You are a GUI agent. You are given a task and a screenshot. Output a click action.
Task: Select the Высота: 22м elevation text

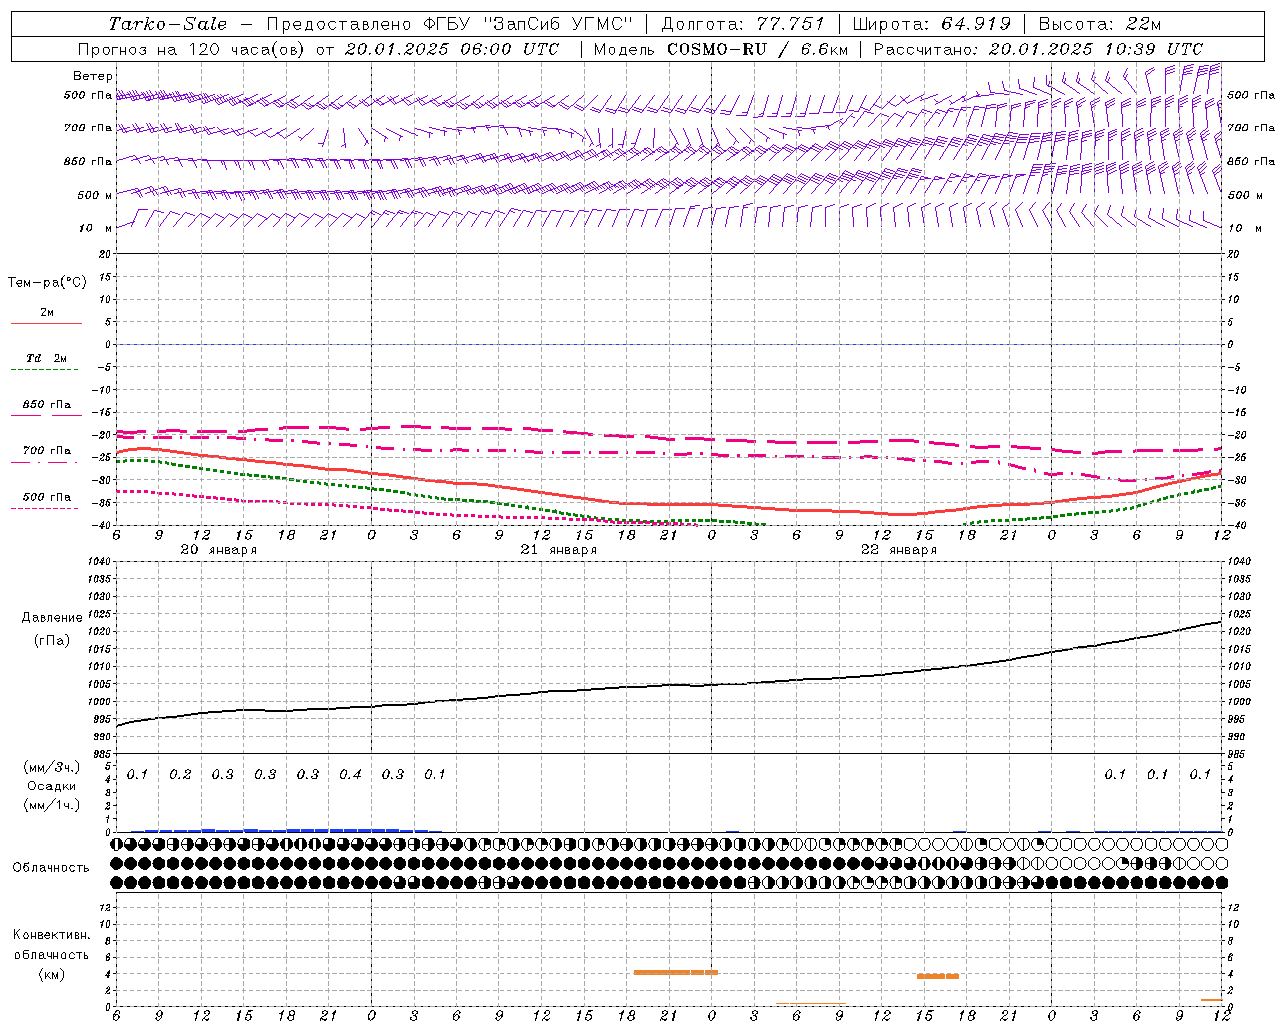(1100, 24)
